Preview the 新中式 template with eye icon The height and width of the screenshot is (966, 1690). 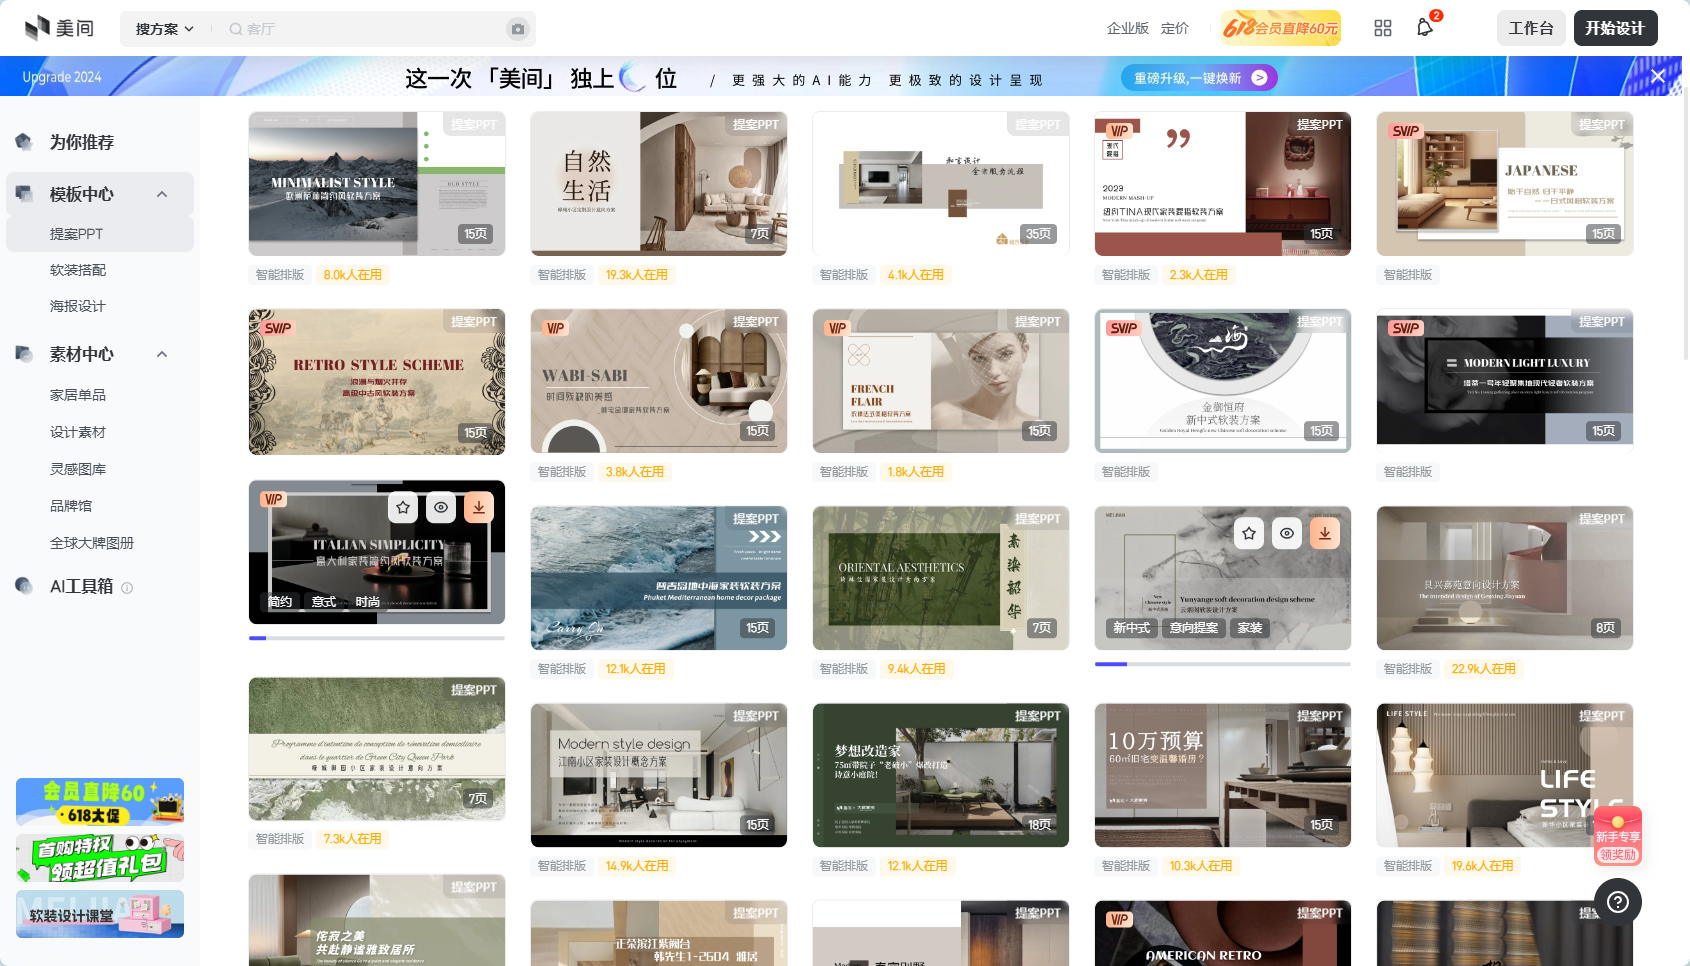coord(1287,533)
